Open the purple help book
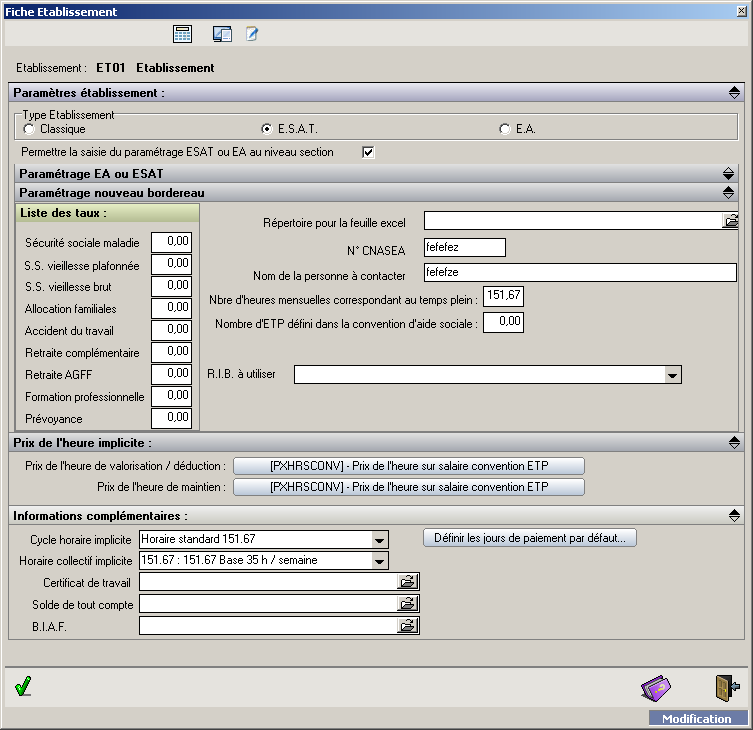This screenshot has height=730, width=753. [x=656, y=688]
